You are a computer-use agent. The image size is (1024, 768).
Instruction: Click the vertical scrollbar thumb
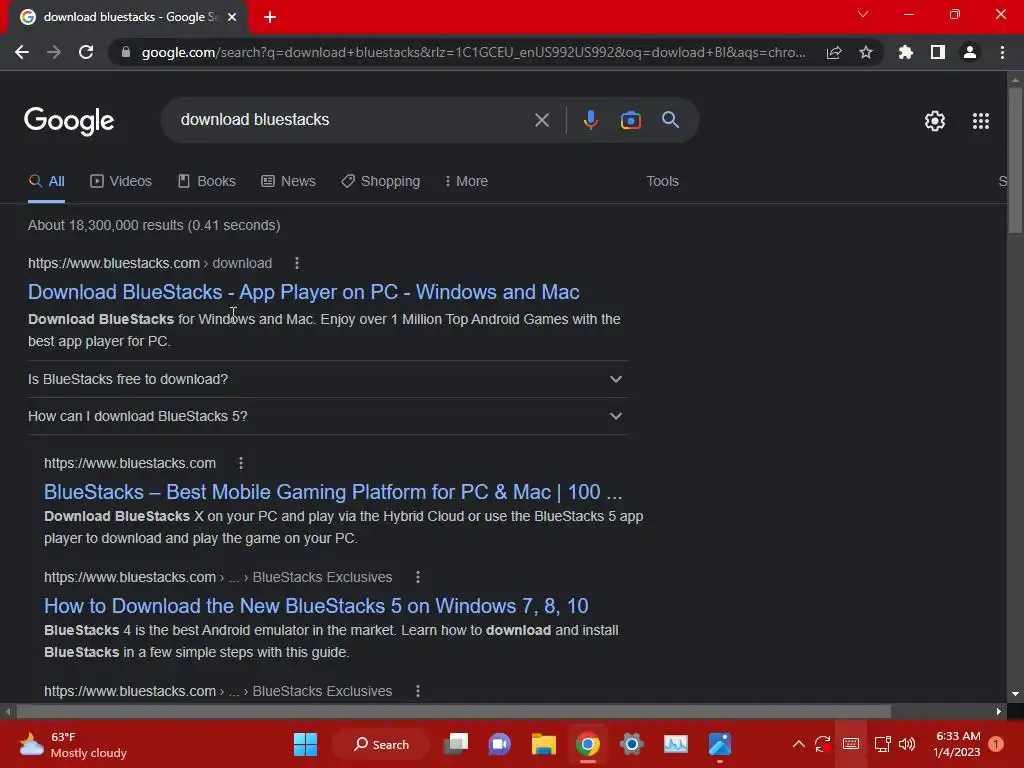tap(1015, 160)
